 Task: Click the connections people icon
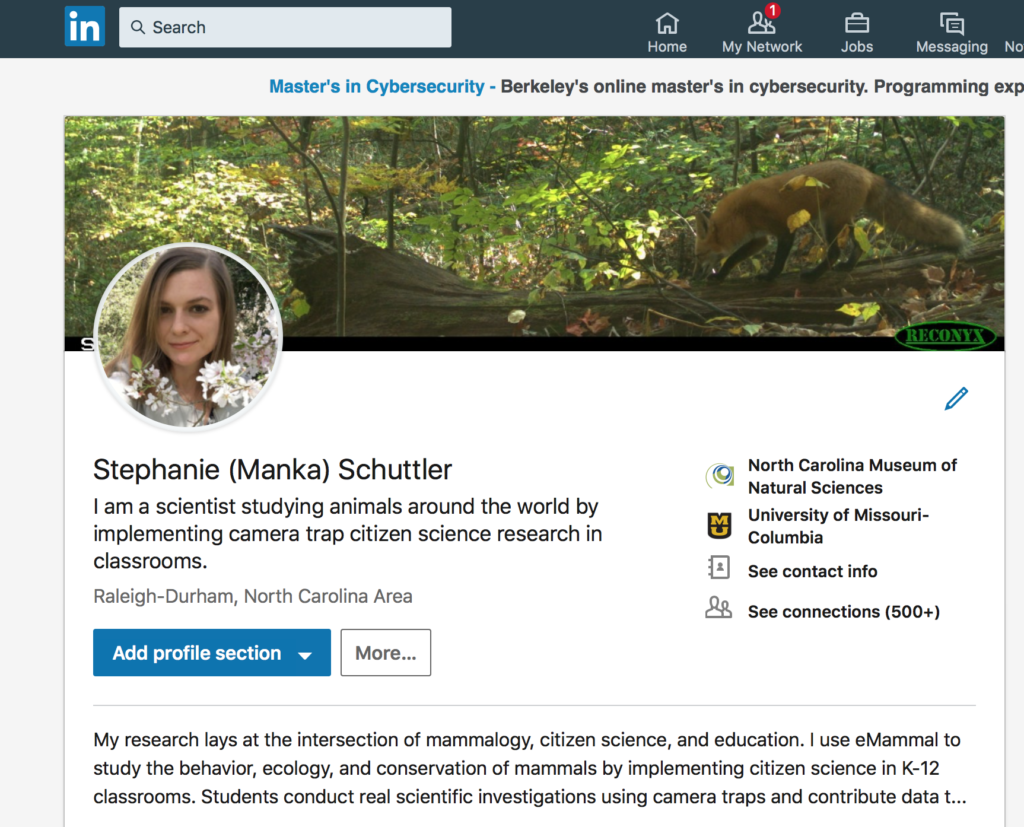[x=718, y=608]
